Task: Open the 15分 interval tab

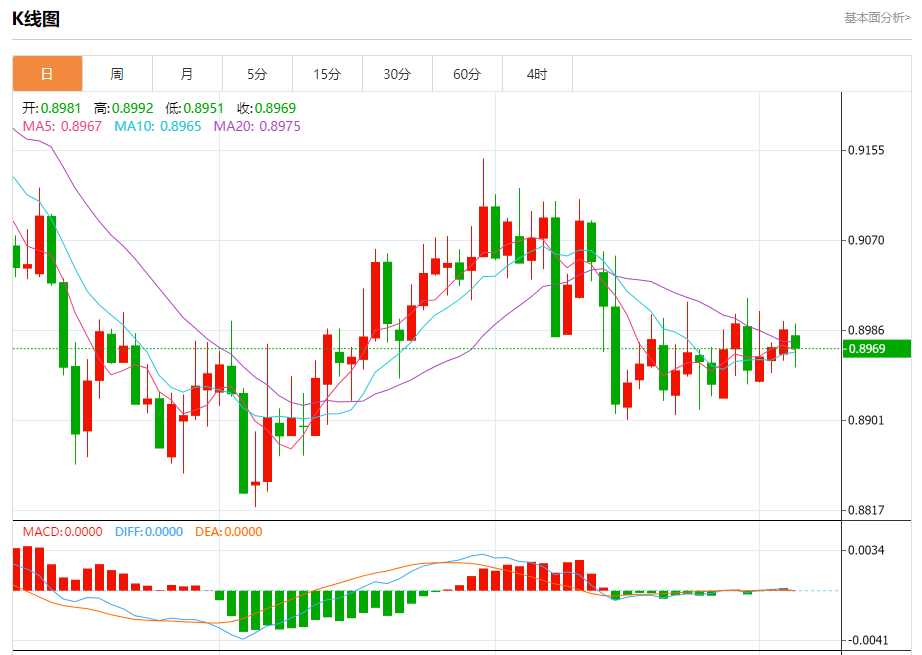Action: point(327,74)
